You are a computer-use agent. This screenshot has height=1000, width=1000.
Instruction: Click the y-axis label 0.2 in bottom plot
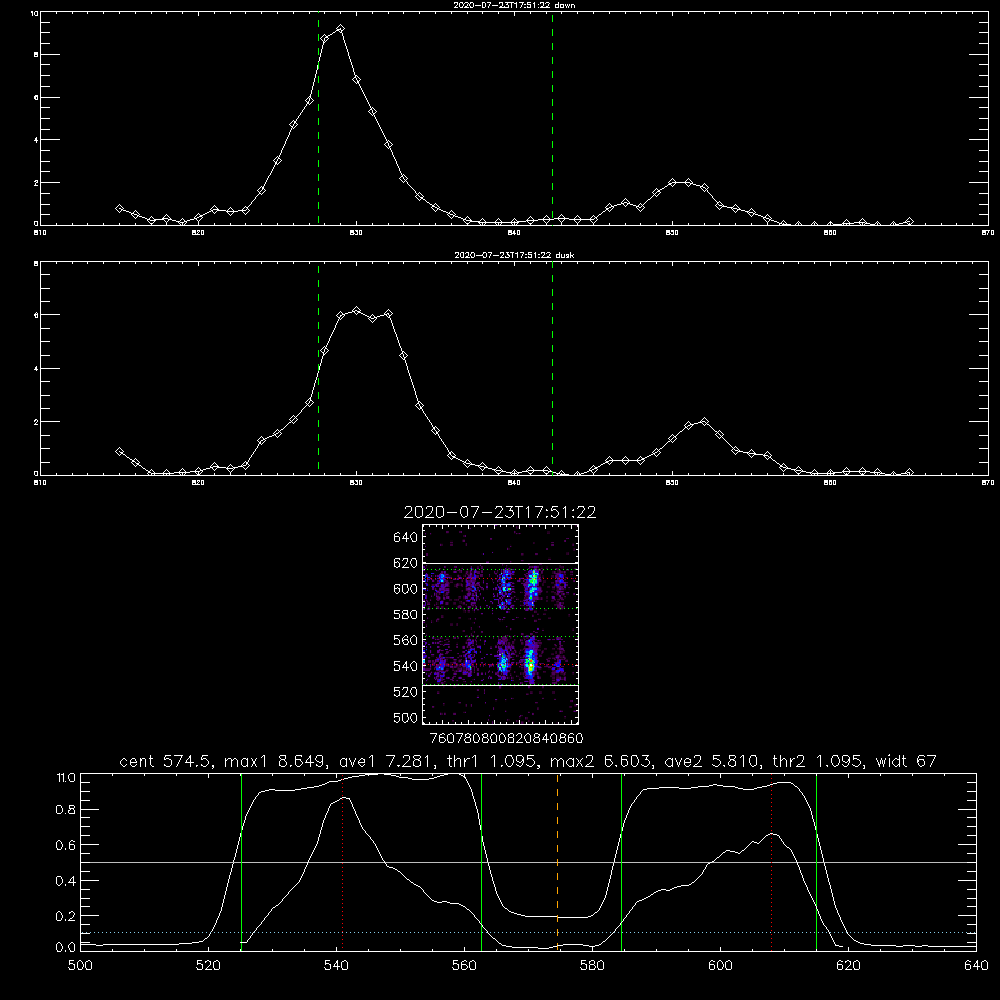pos(66,916)
